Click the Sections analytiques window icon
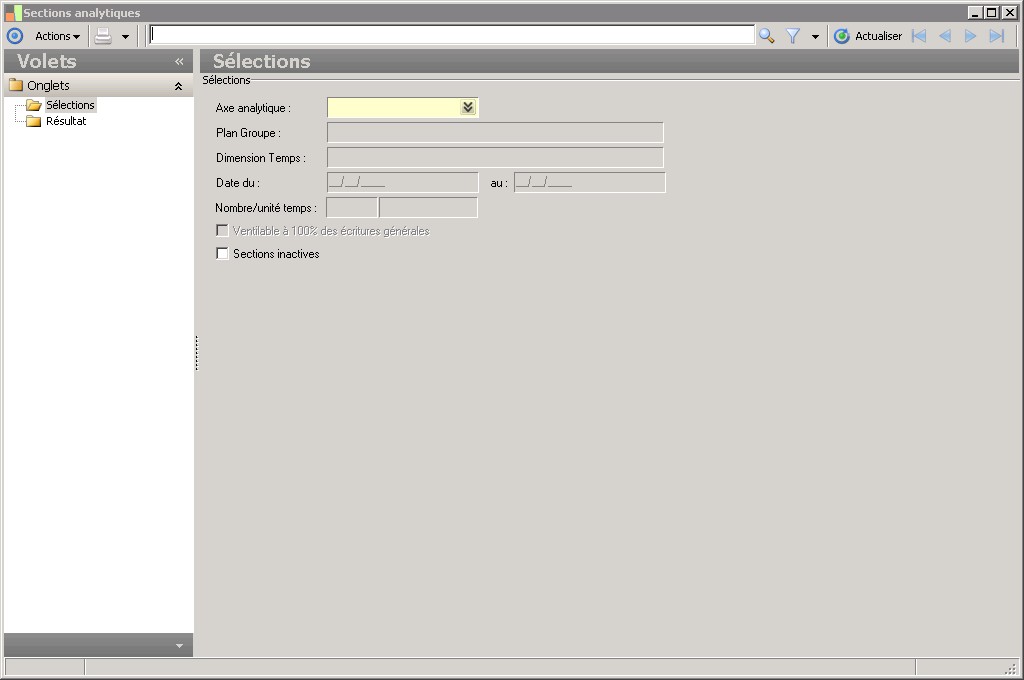The width and height of the screenshot is (1024, 680). coord(13,12)
